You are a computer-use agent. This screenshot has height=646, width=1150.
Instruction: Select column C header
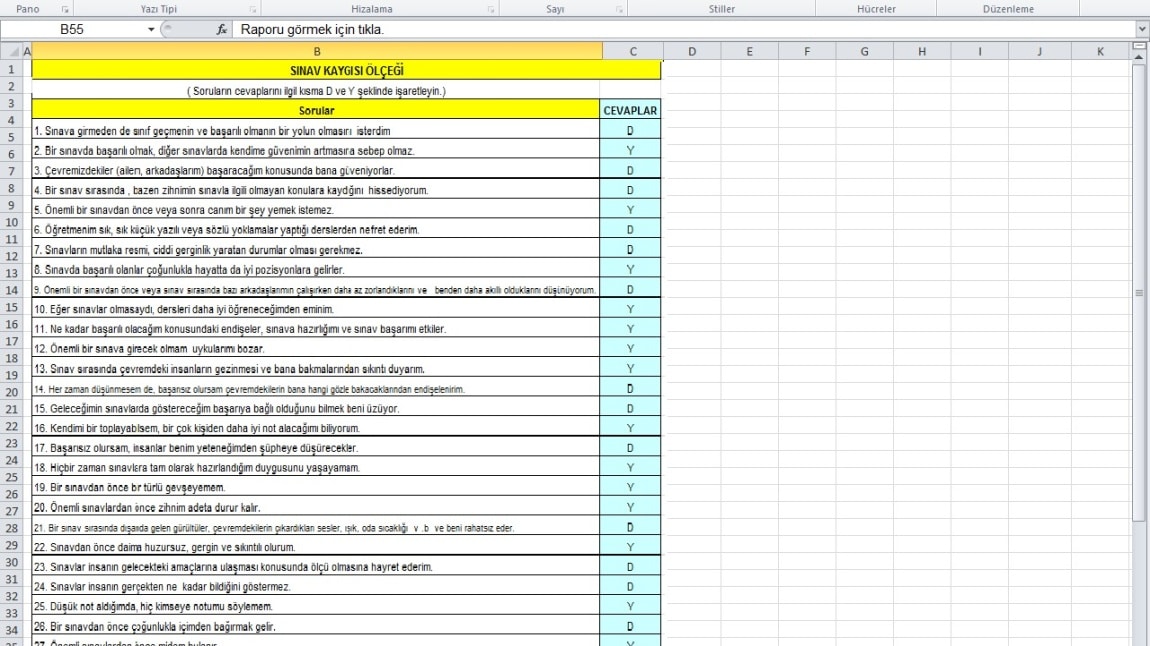632,50
